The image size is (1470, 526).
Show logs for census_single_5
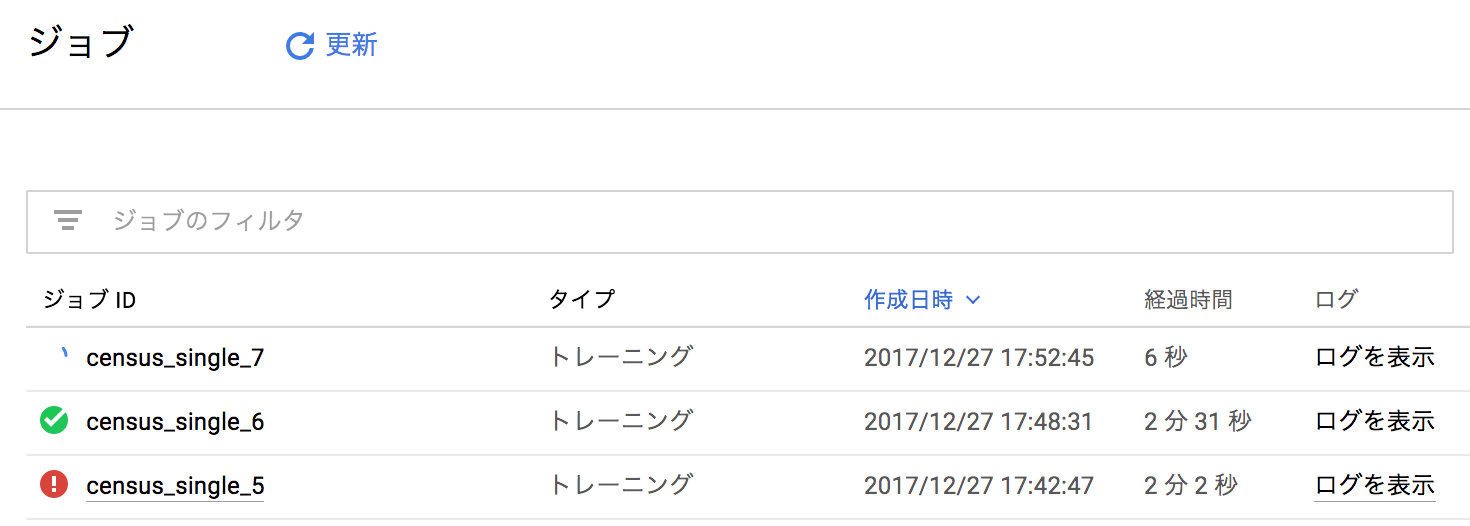pyautogui.click(x=1374, y=485)
